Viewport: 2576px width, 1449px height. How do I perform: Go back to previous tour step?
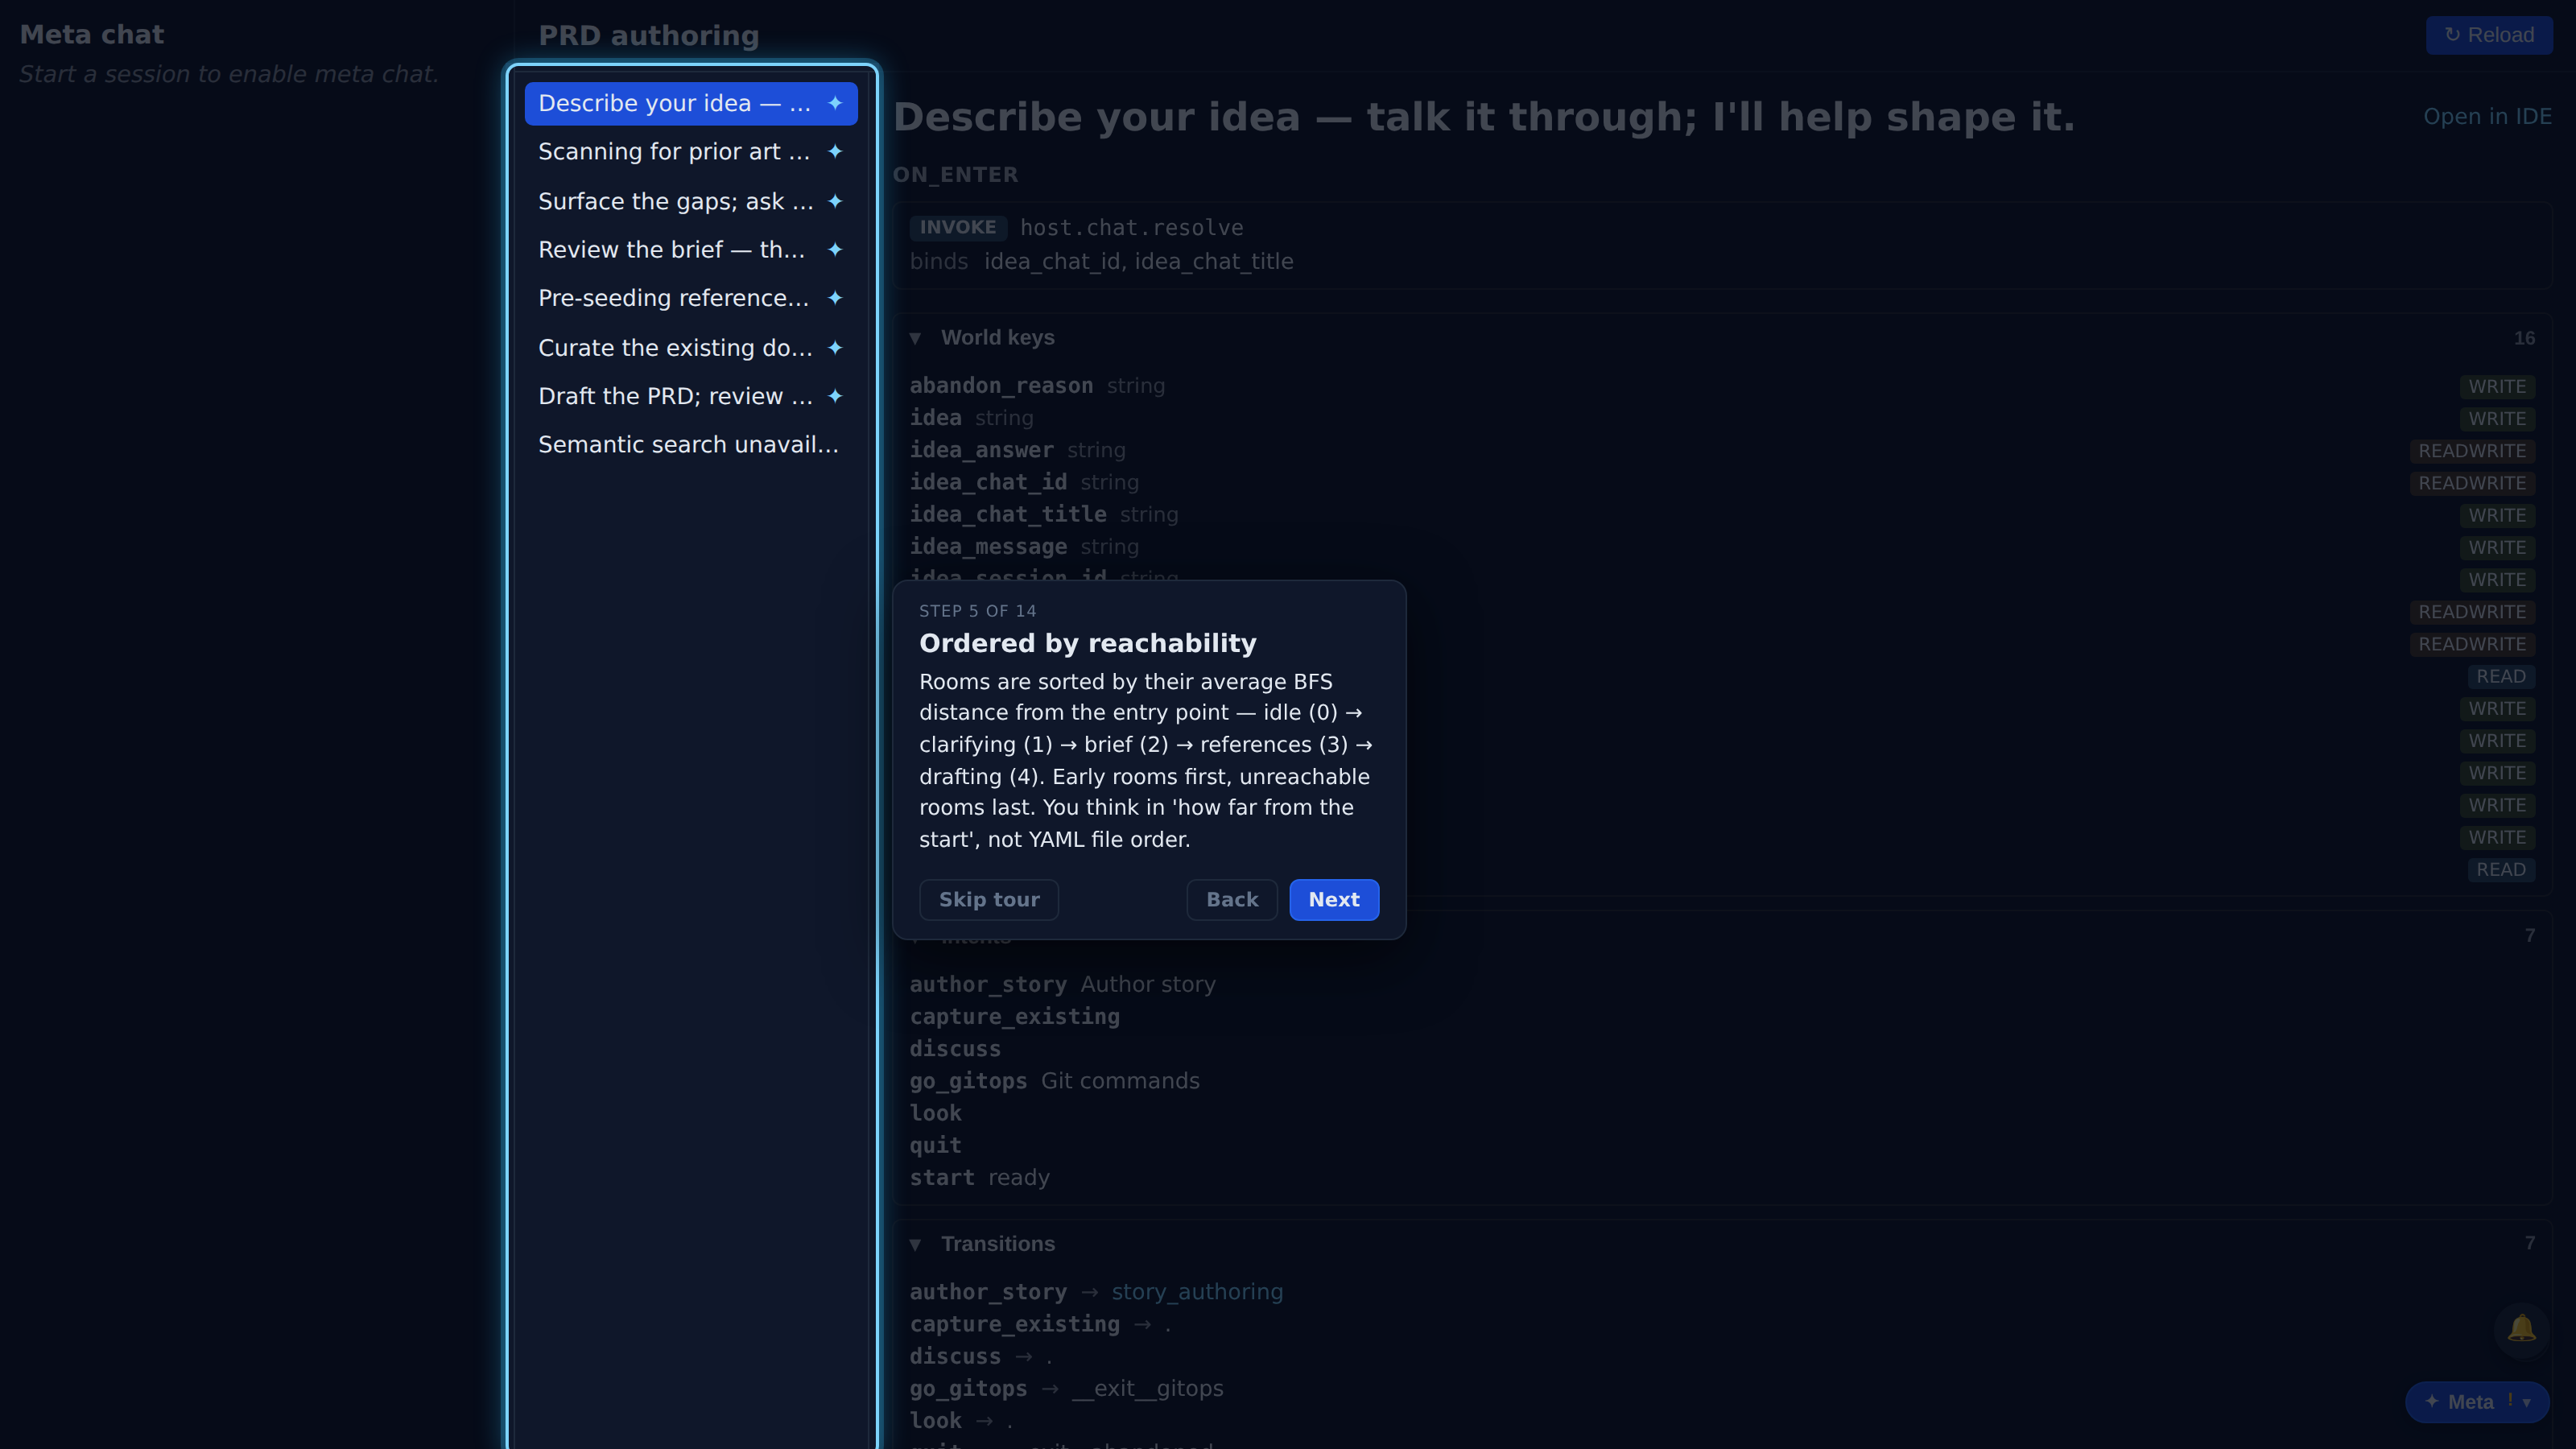1232,899
